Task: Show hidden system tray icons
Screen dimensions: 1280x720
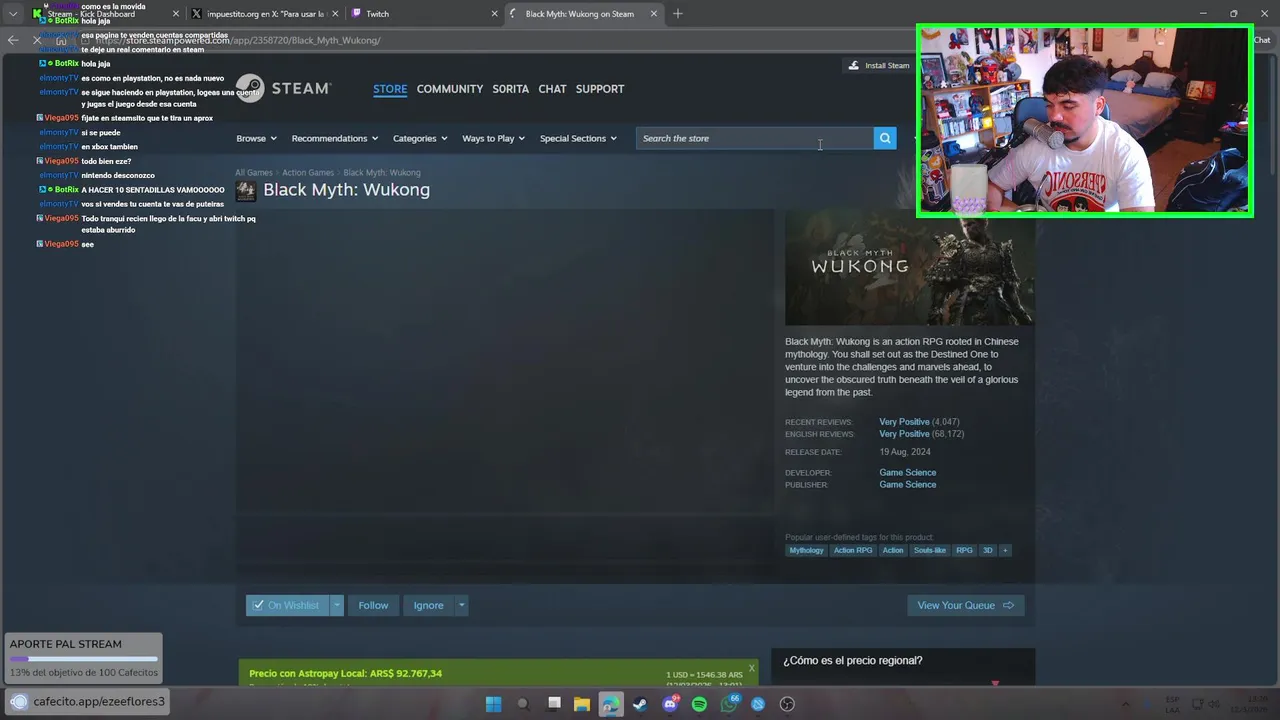Action: tap(1125, 704)
